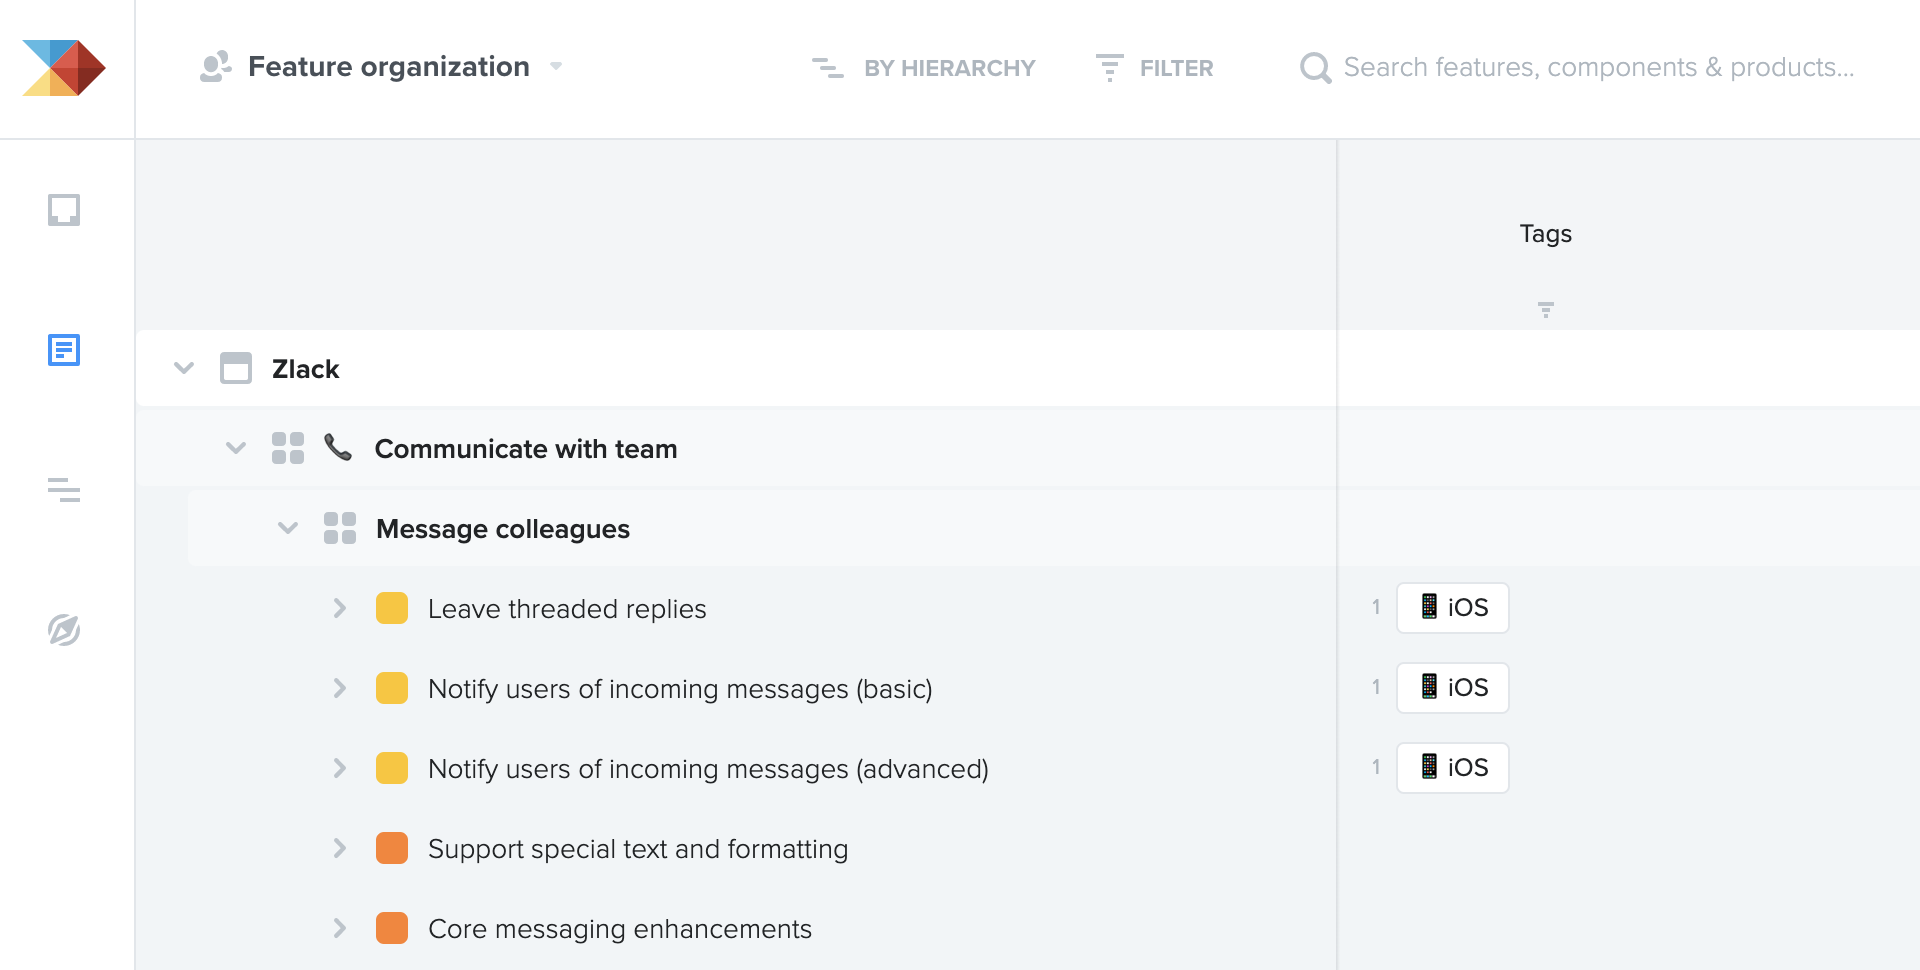The width and height of the screenshot is (1920, 970).
Task: Open the Insights inbox sidebar icon
Action: 64,210
